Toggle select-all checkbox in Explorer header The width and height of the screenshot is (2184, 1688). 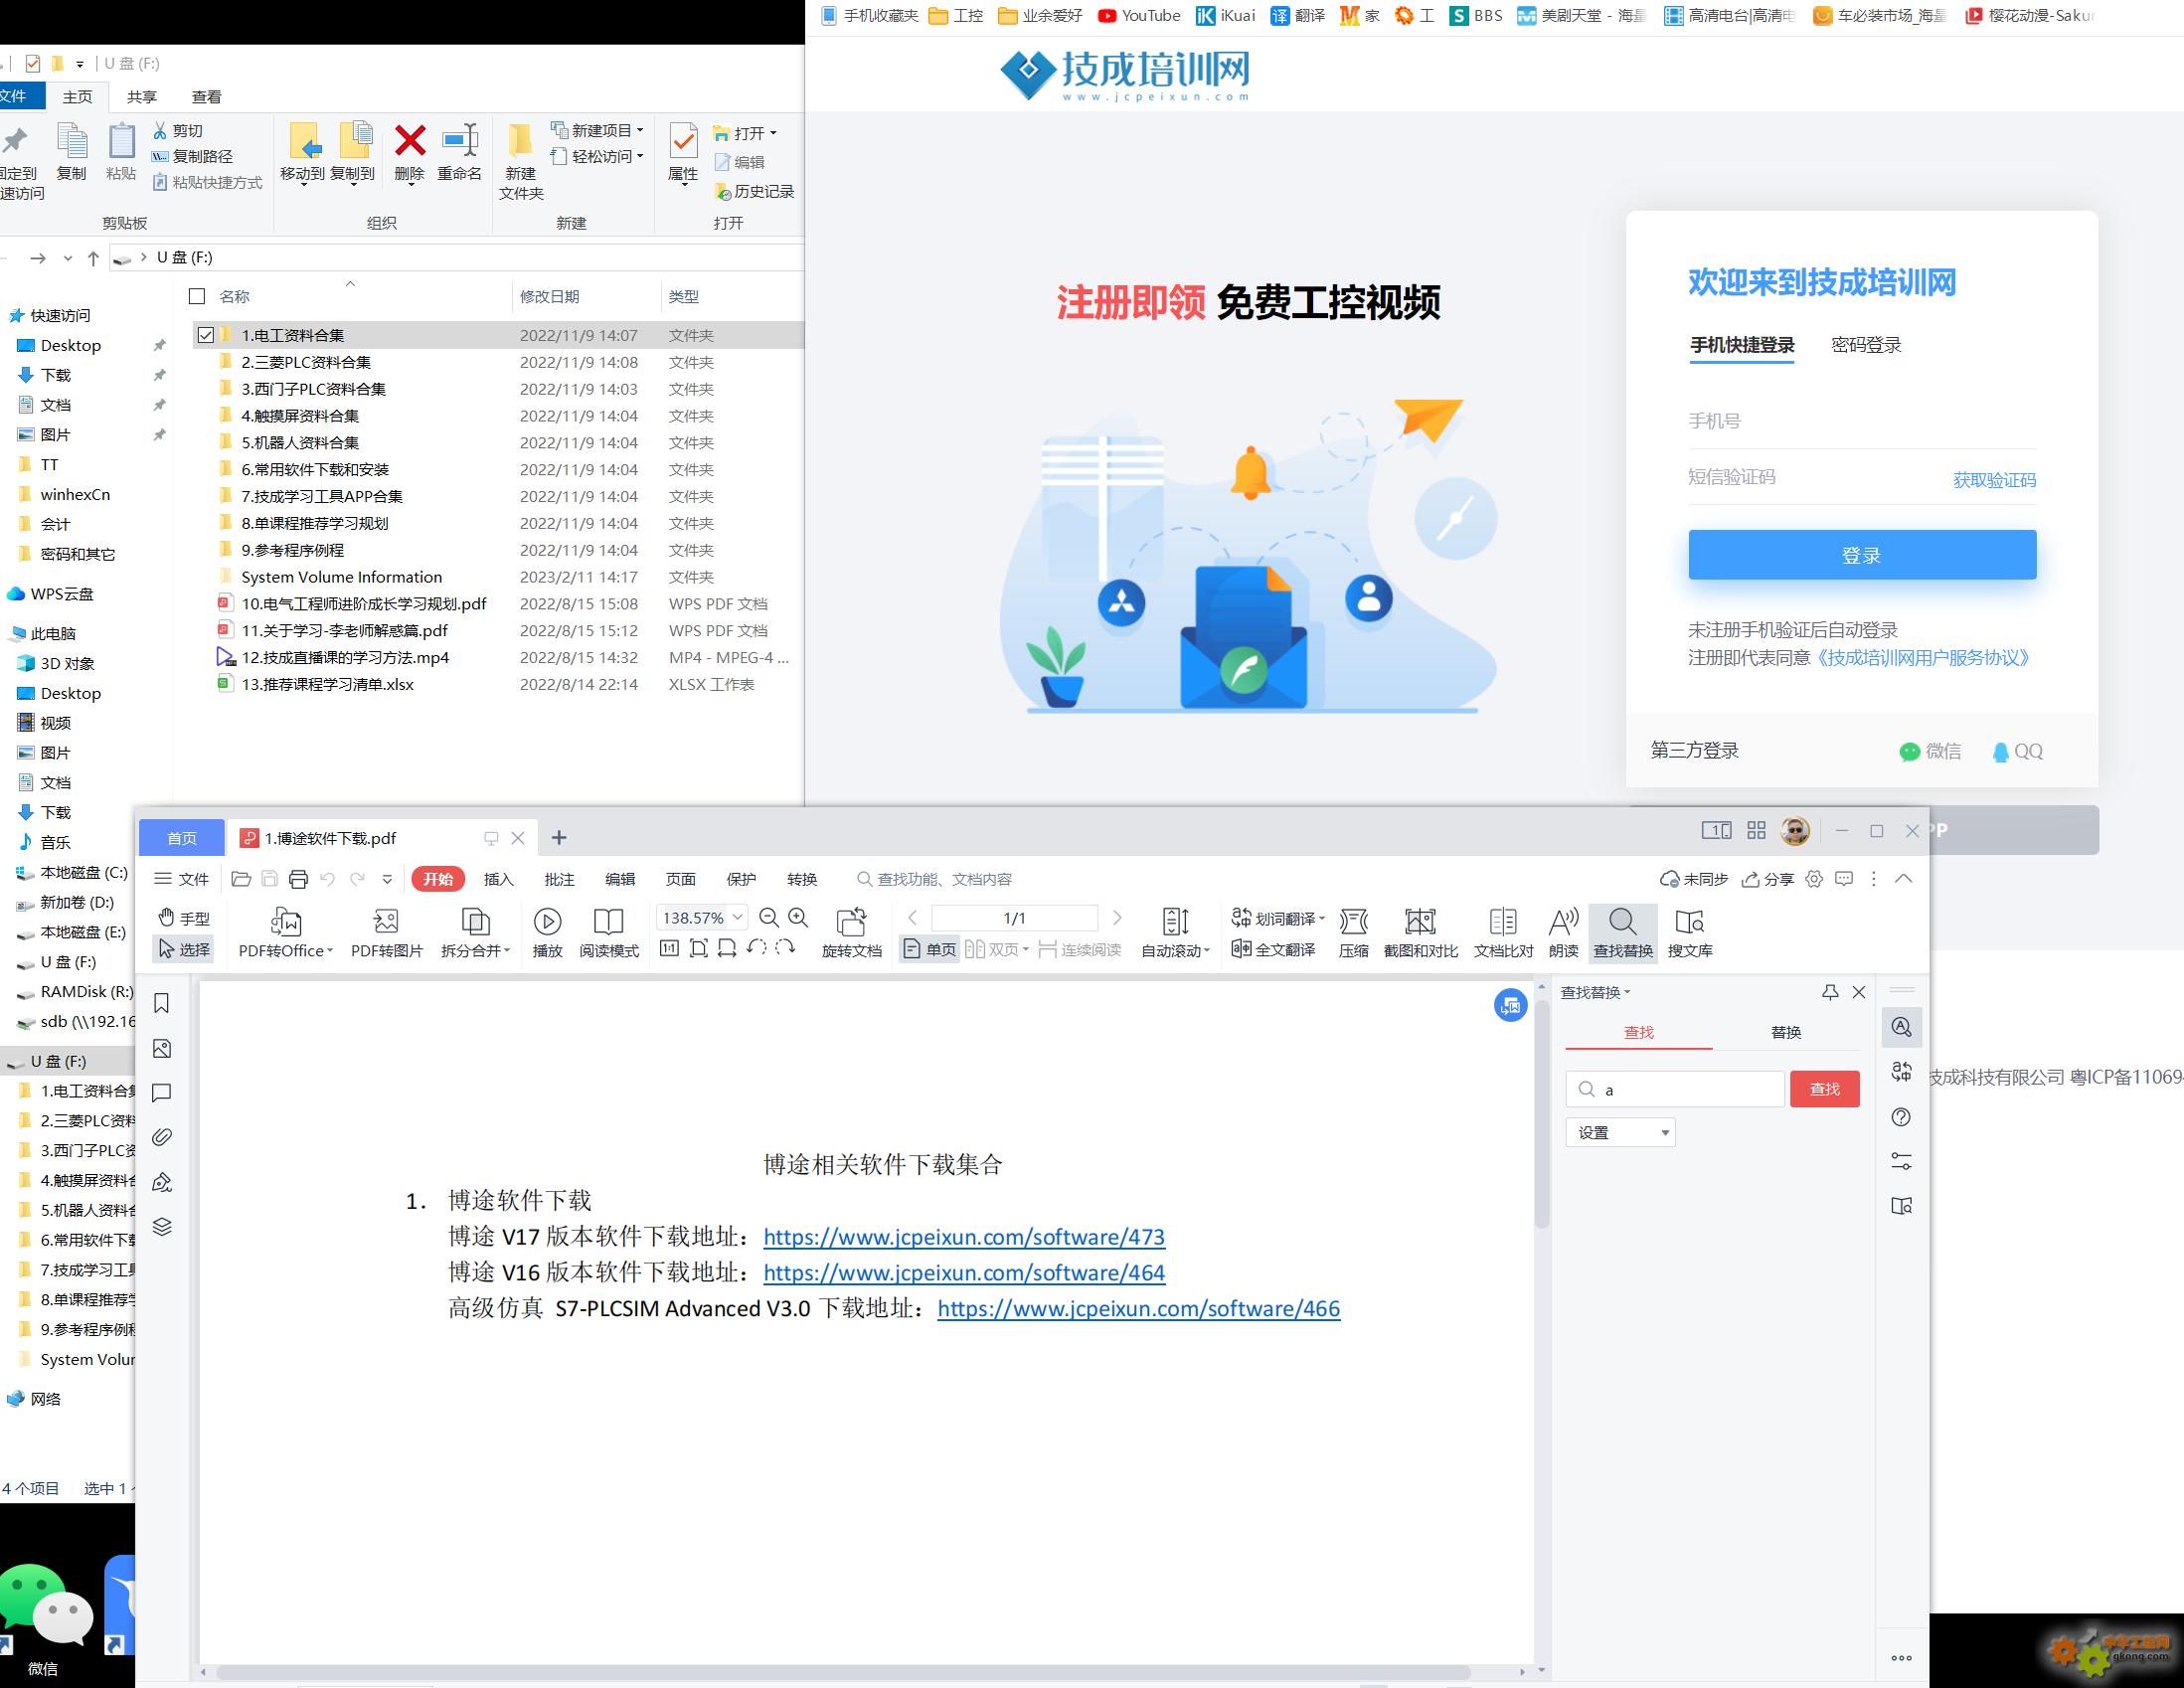click(197, 296)
